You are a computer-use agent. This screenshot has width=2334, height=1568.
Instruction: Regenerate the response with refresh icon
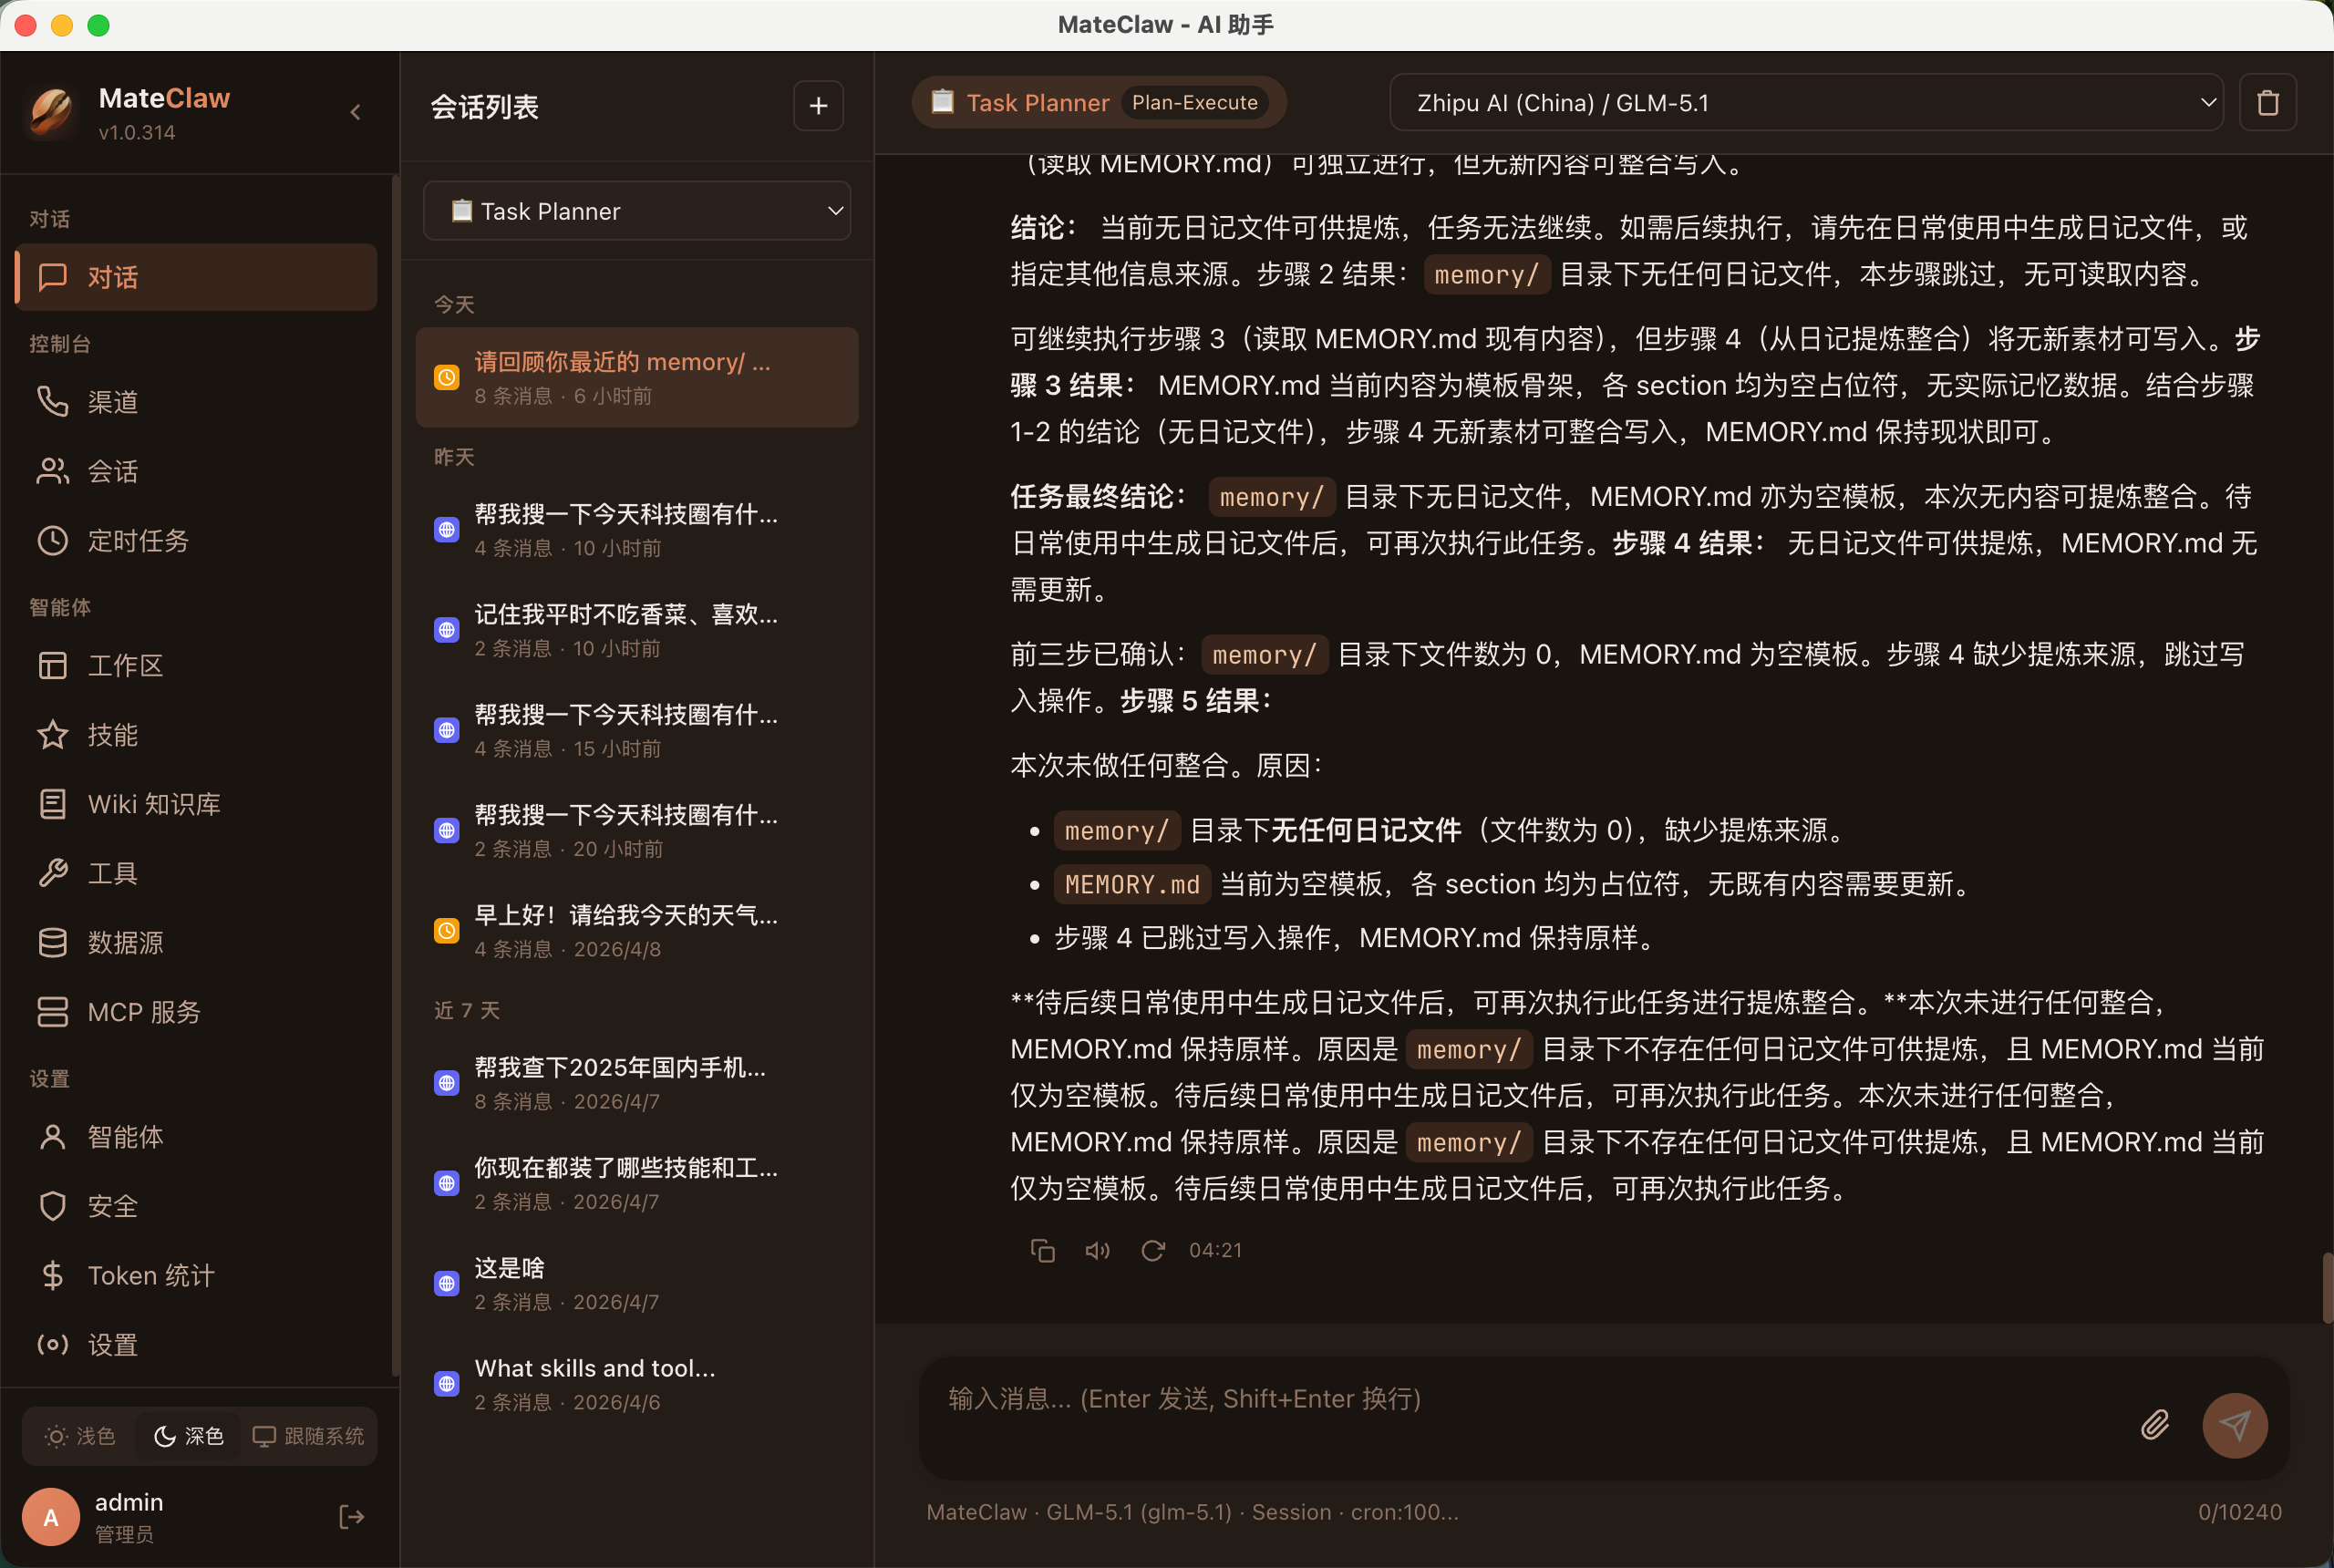point(1152,1250)
